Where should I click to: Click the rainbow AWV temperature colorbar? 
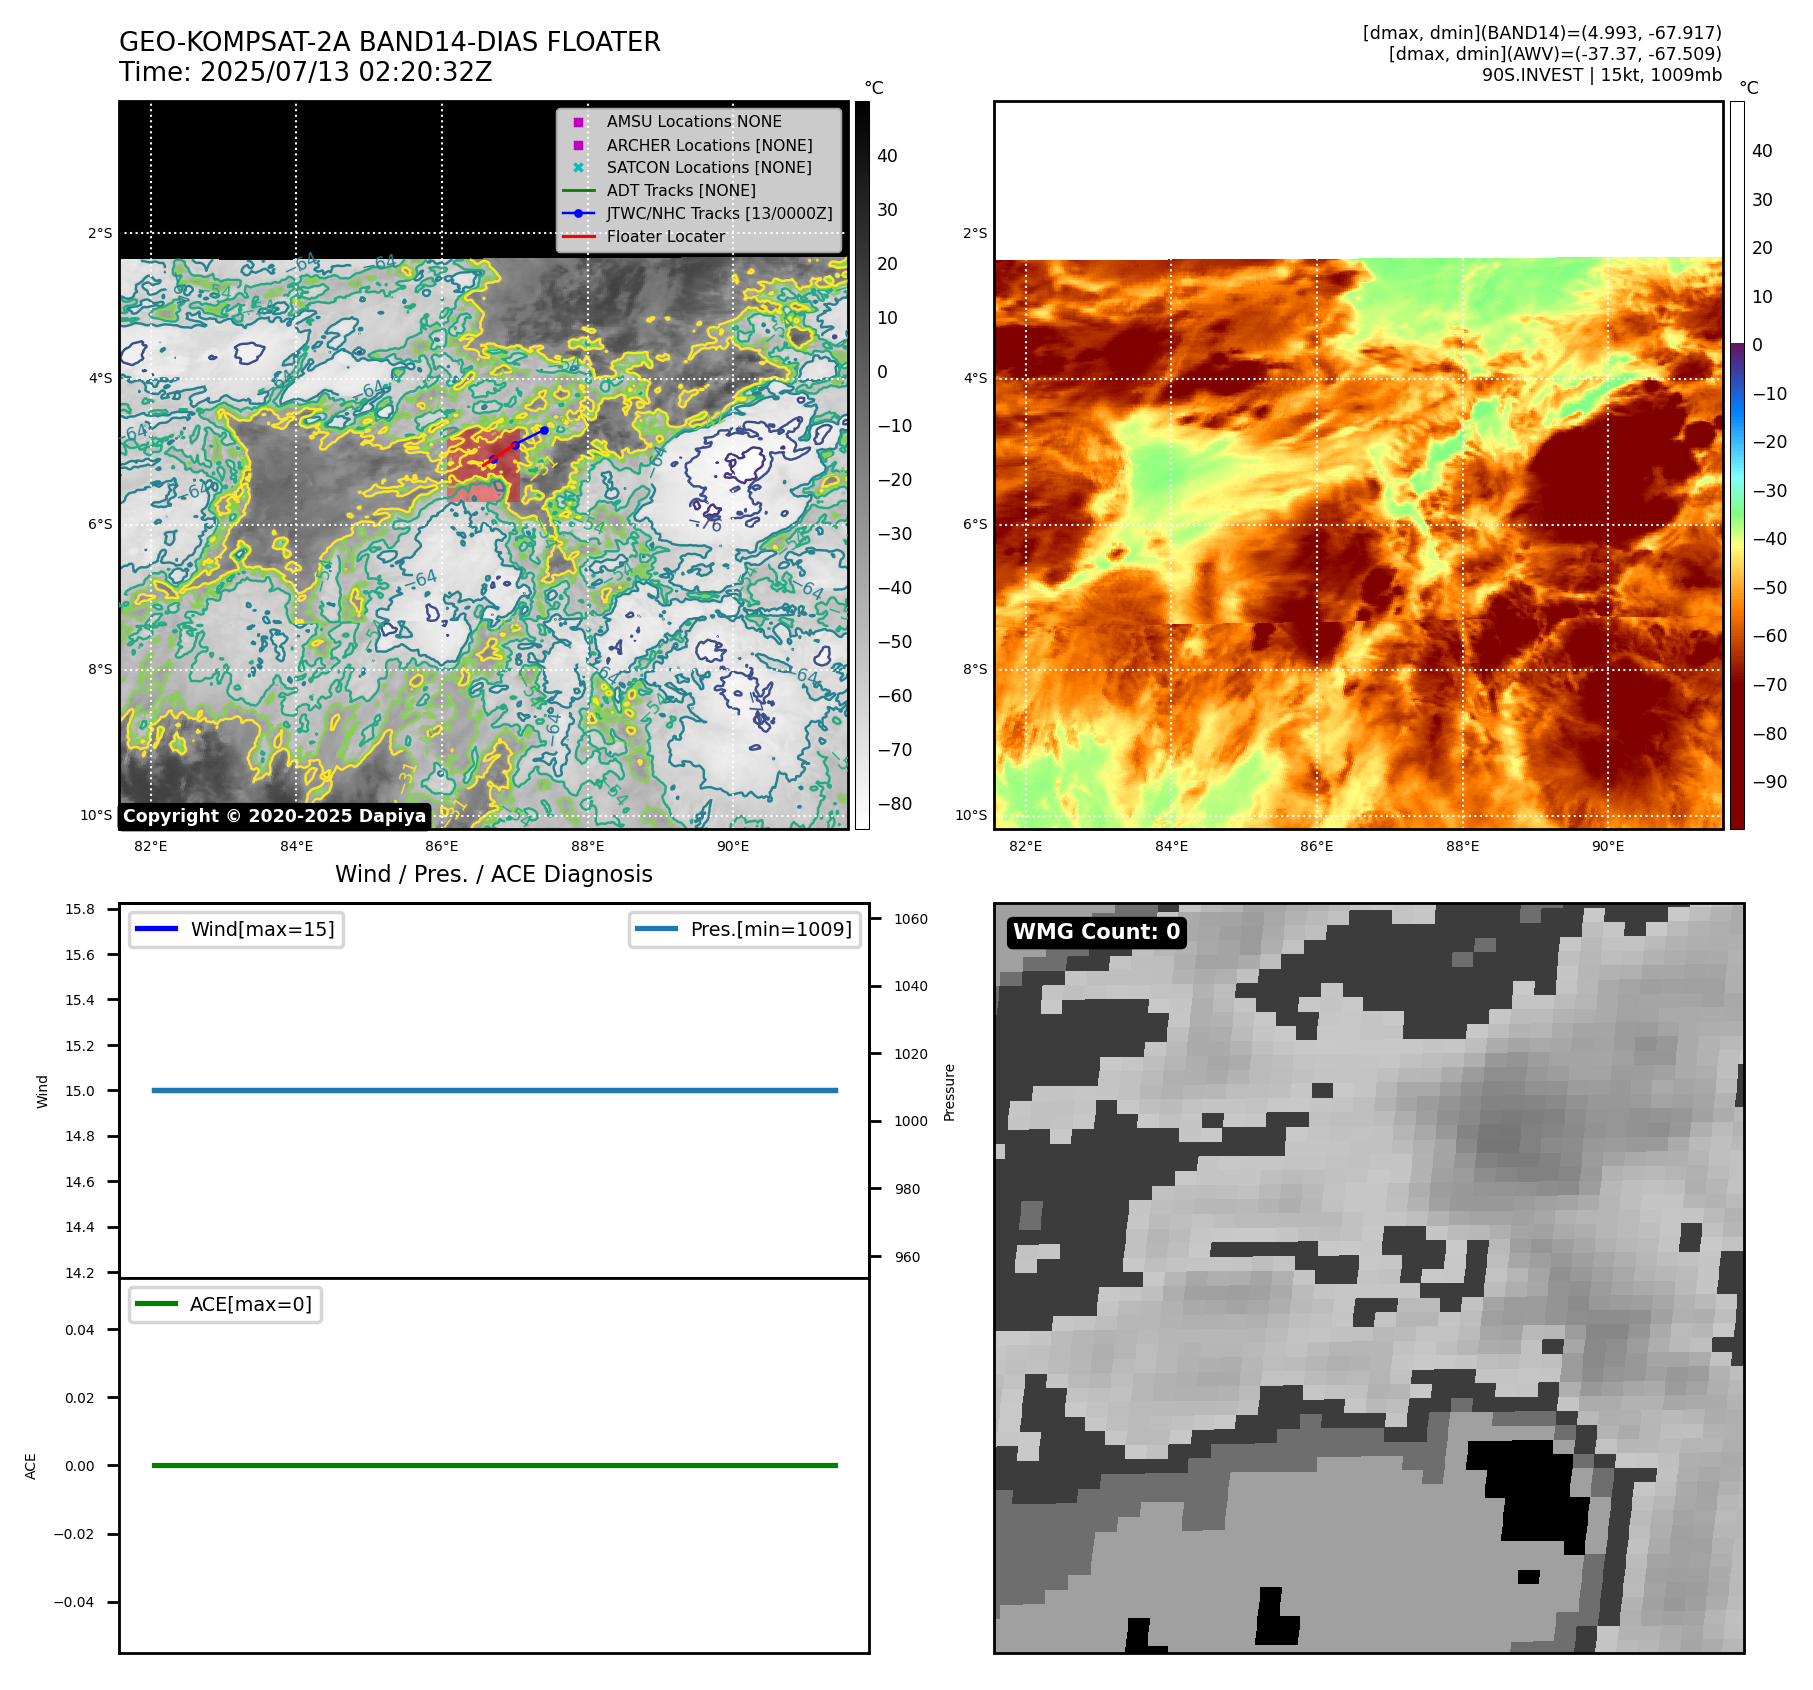(1737, 465)
